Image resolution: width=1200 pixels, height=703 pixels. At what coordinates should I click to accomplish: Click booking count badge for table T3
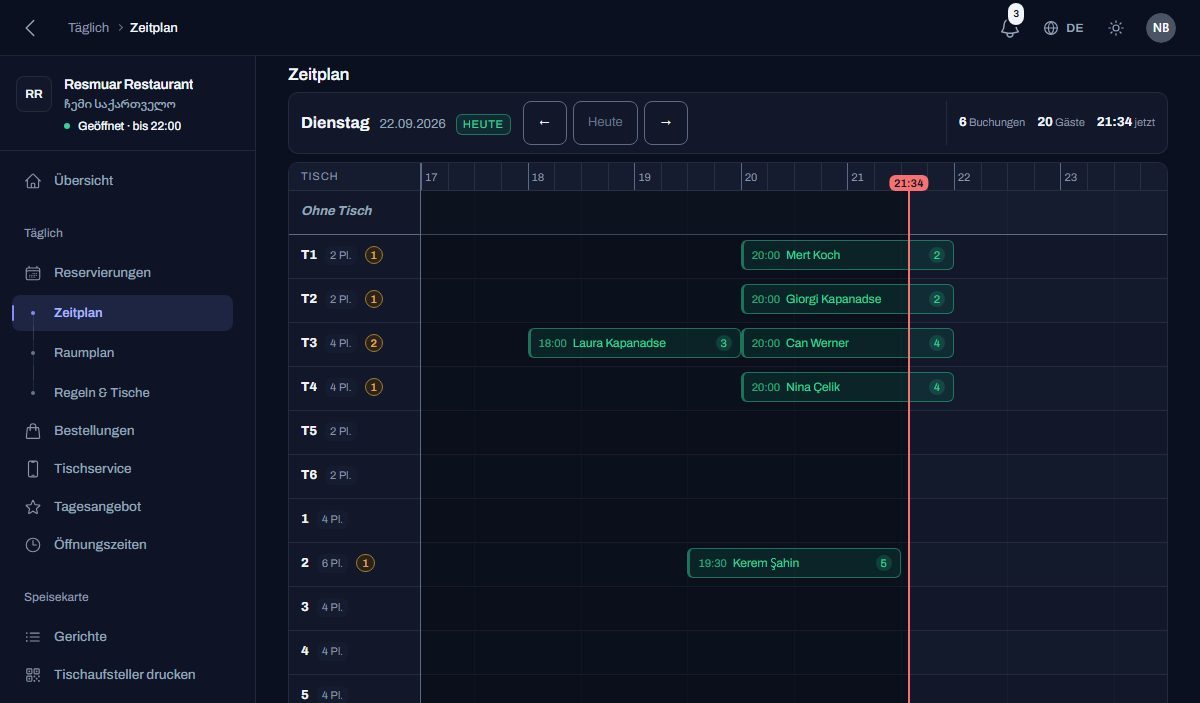tap(373, 343)
